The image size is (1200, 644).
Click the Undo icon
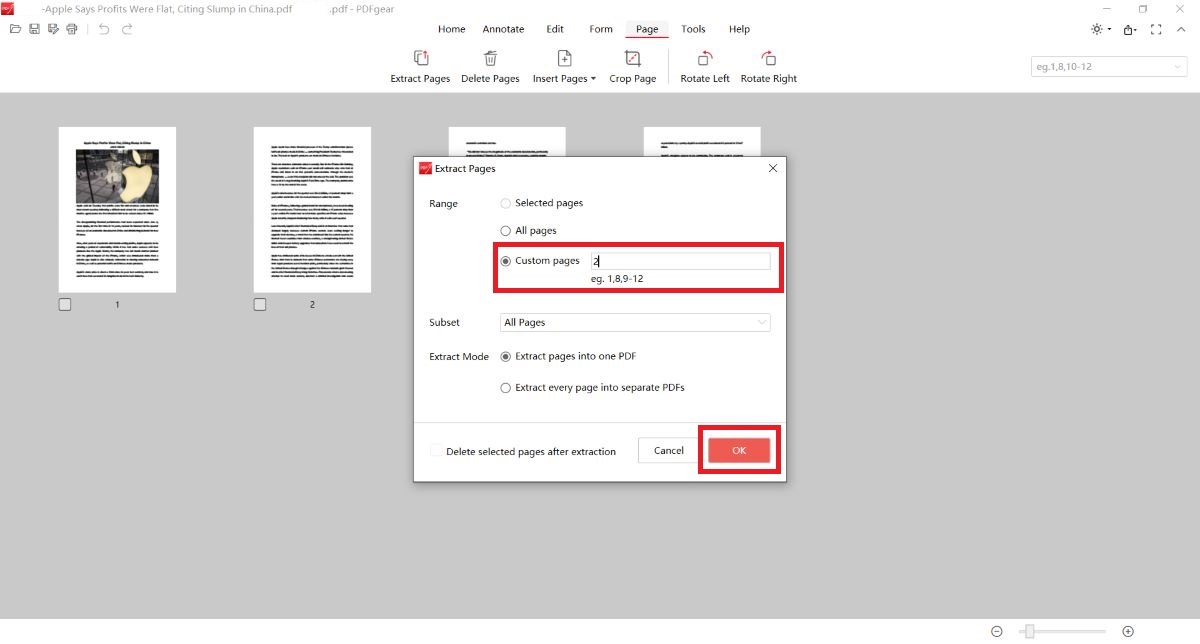(104, 29)
